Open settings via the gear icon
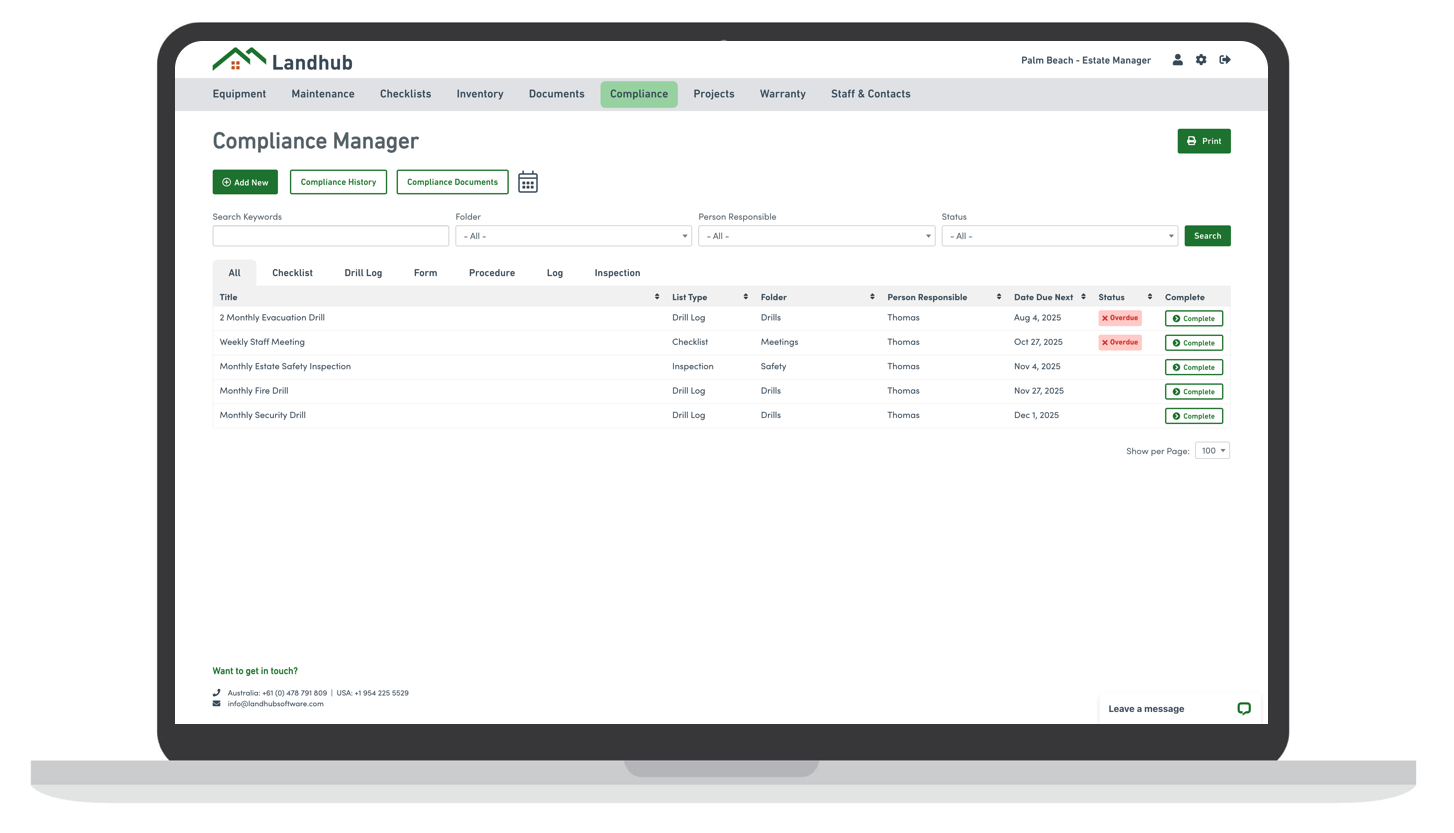This screenshot has height=833, width=1454. tap(1201, 60)
